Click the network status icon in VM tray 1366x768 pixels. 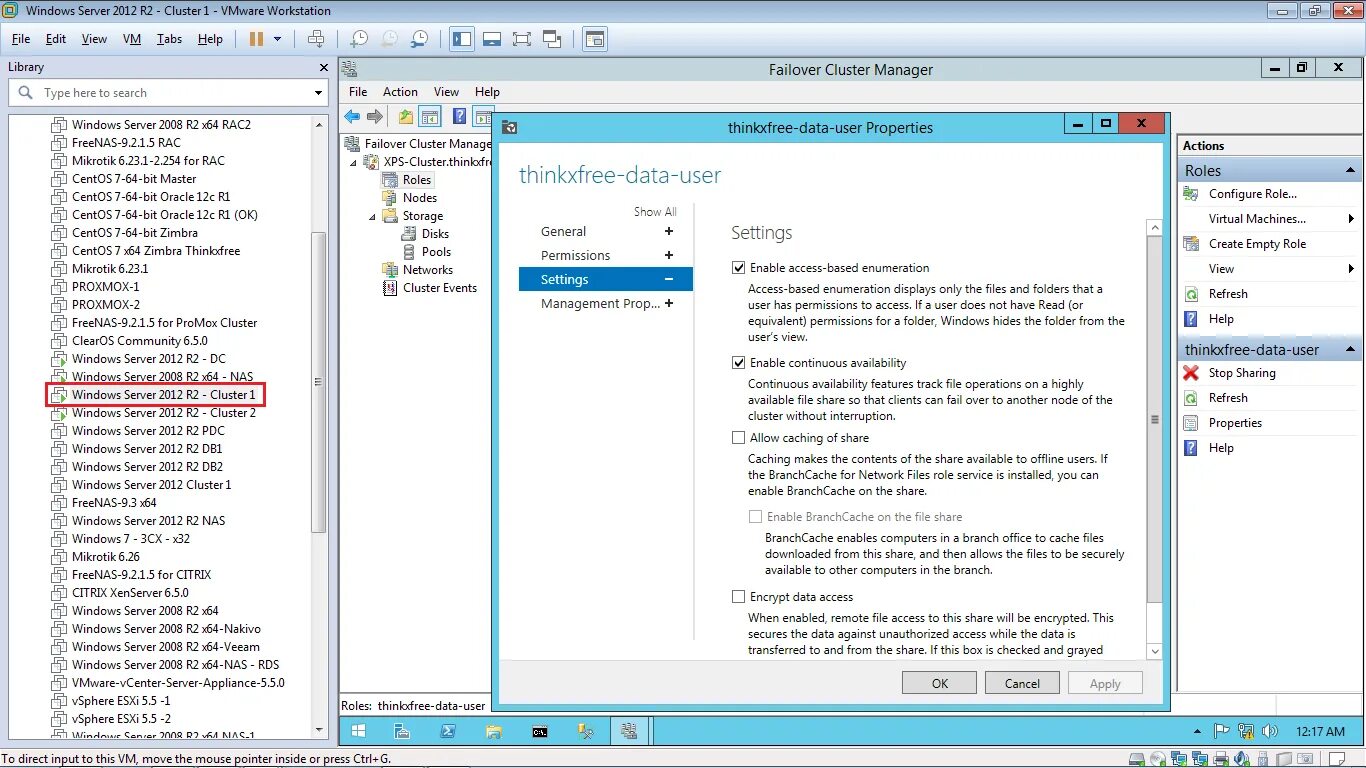tap(1246, 732)
